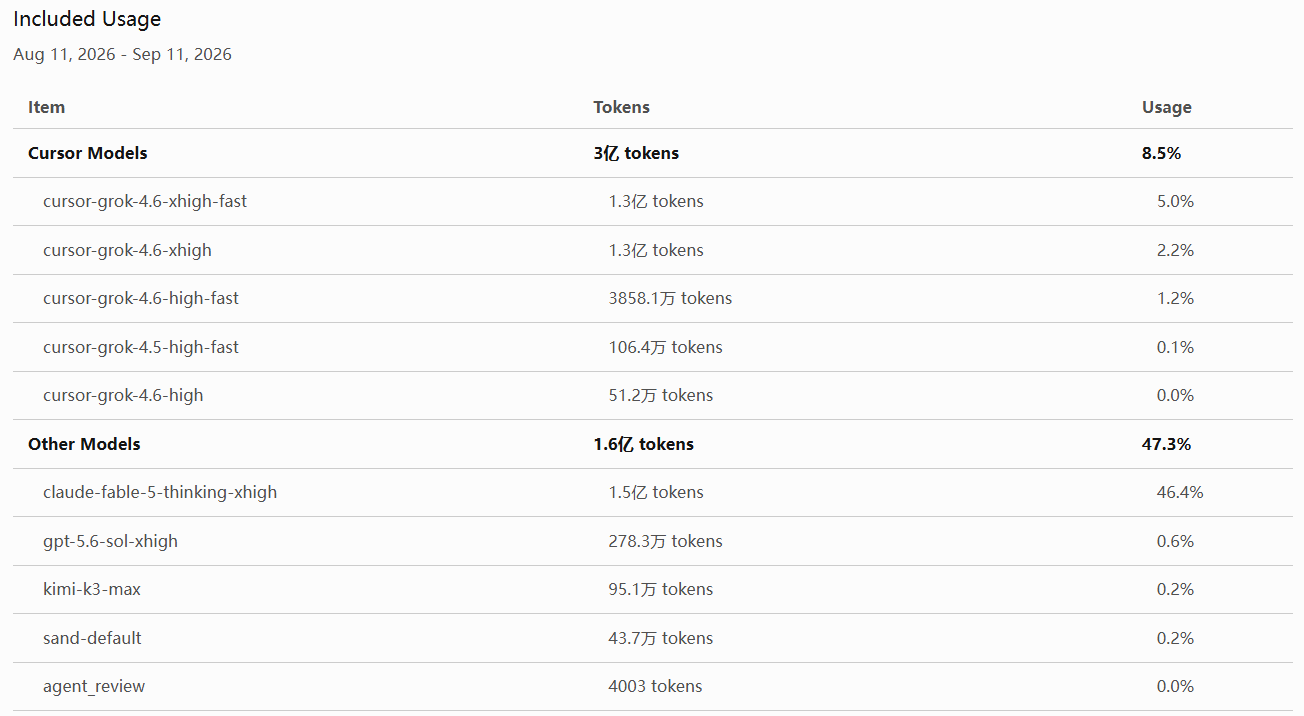Click the Item column header

[46, 107]
